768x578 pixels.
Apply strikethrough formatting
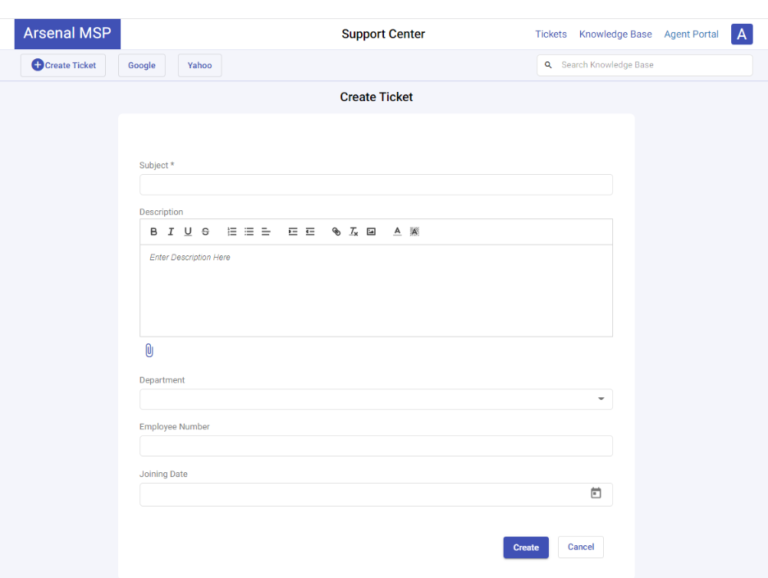coord(205,232)
